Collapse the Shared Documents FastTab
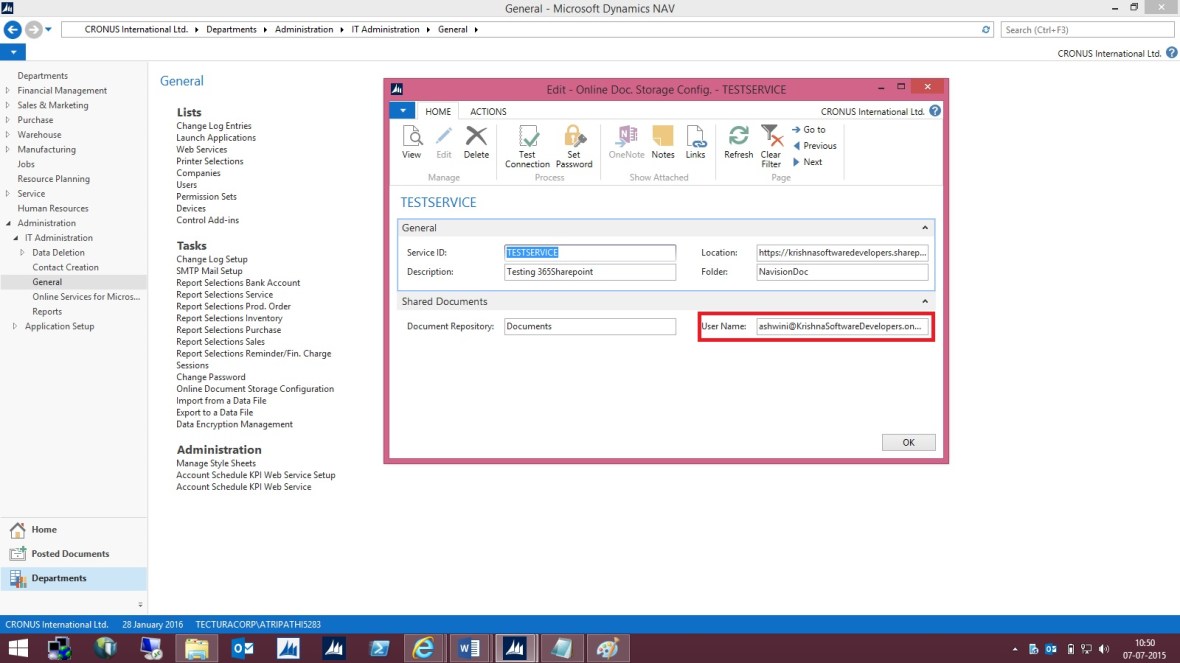 (925, 301)
